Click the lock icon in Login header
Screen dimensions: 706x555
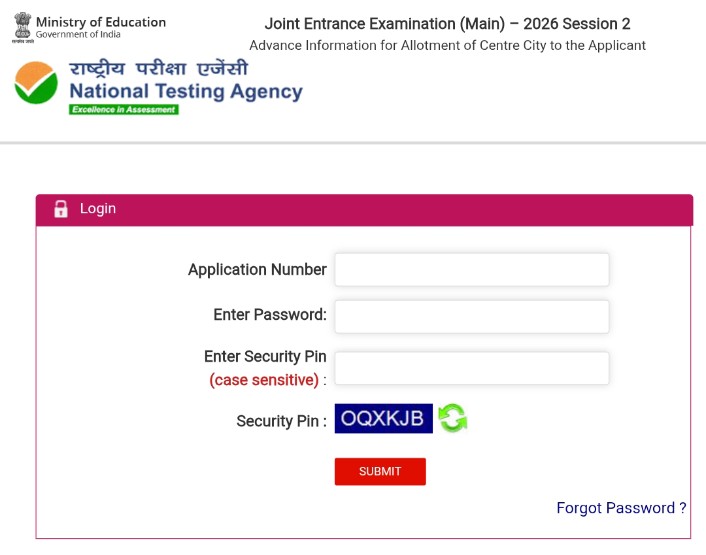[x=61, y=209]
